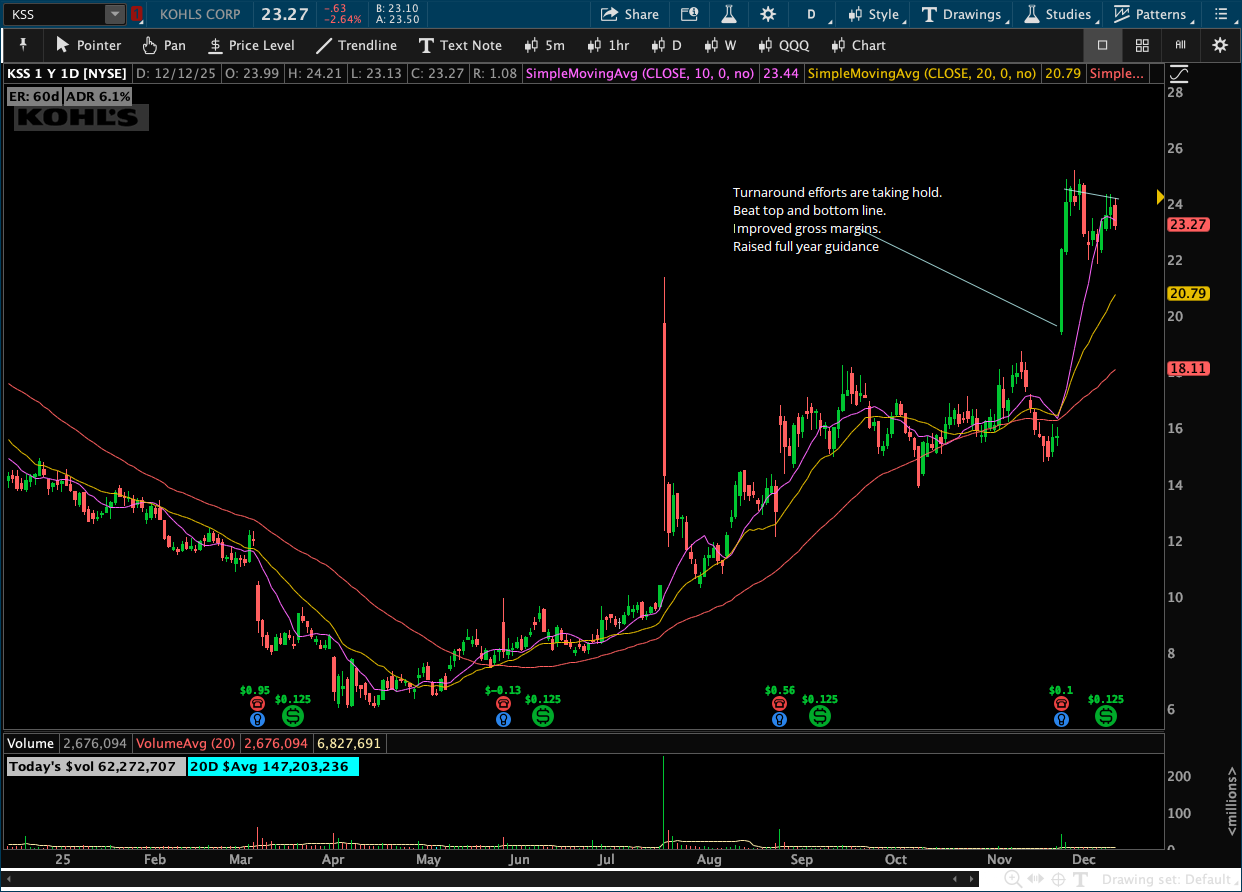Open the Style menu
The height and width of the screenshot is (892, 1242).
tap(874, 14)
